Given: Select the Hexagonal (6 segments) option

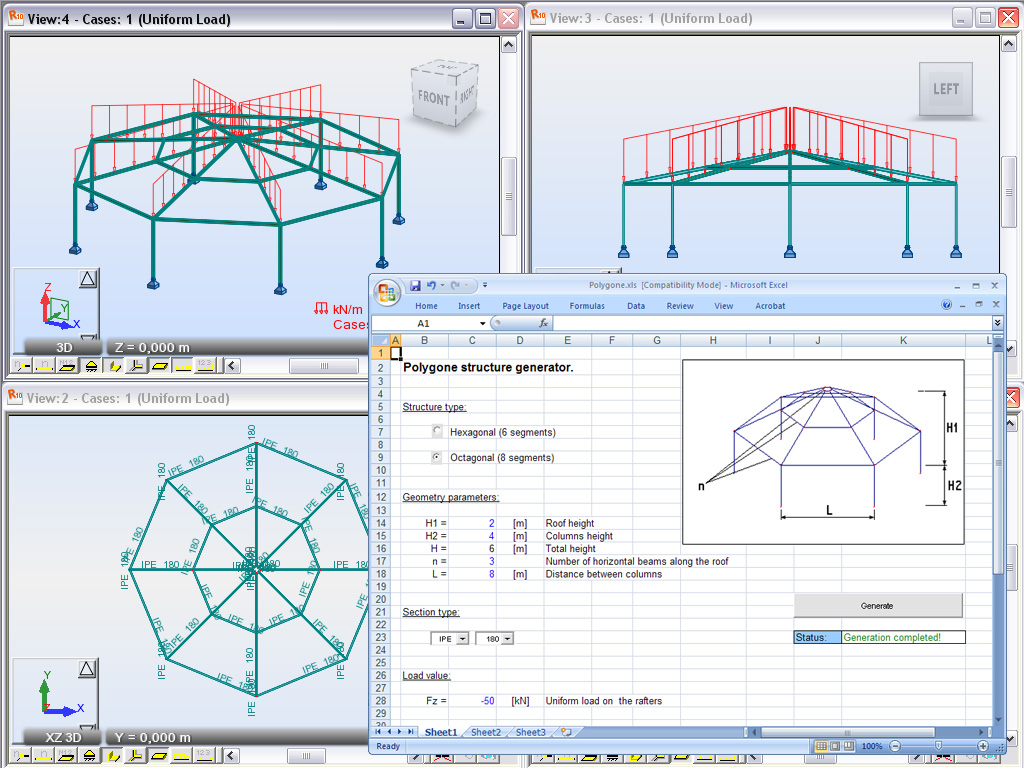Looking at the screenshot, I should point(437,431).
